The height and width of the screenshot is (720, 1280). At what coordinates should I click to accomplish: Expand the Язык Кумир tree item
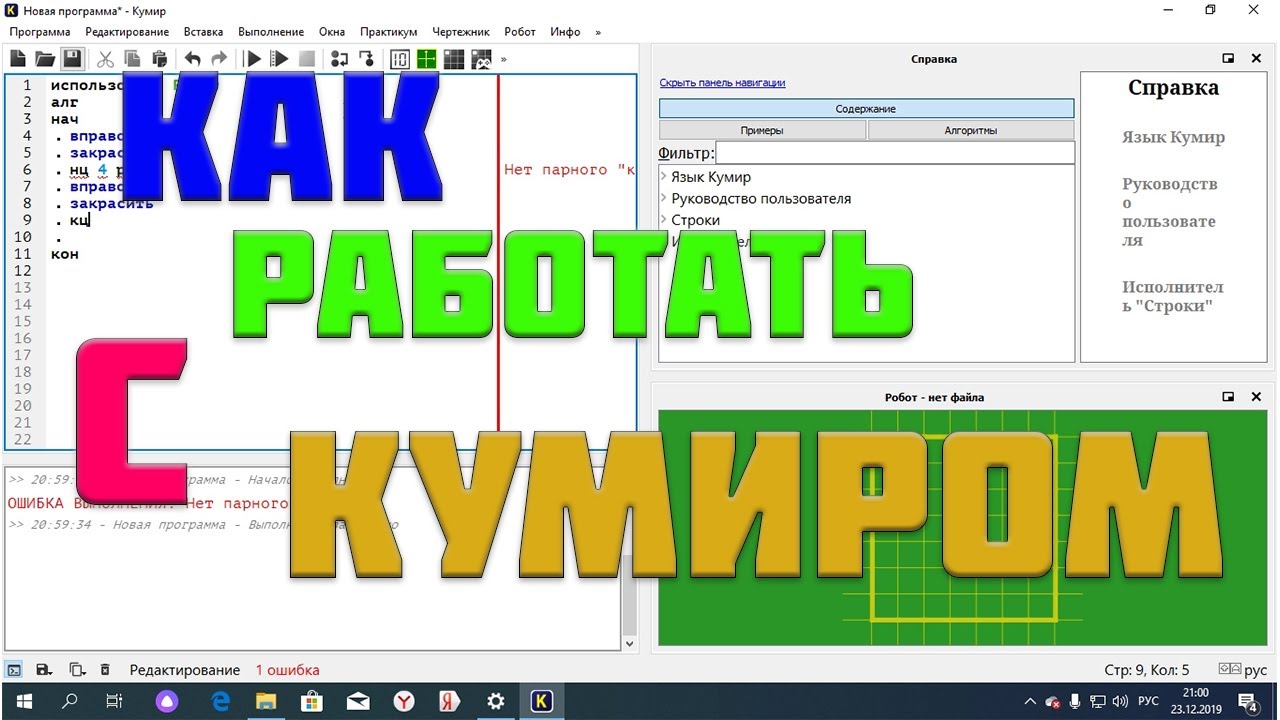(x=664, y=177)
